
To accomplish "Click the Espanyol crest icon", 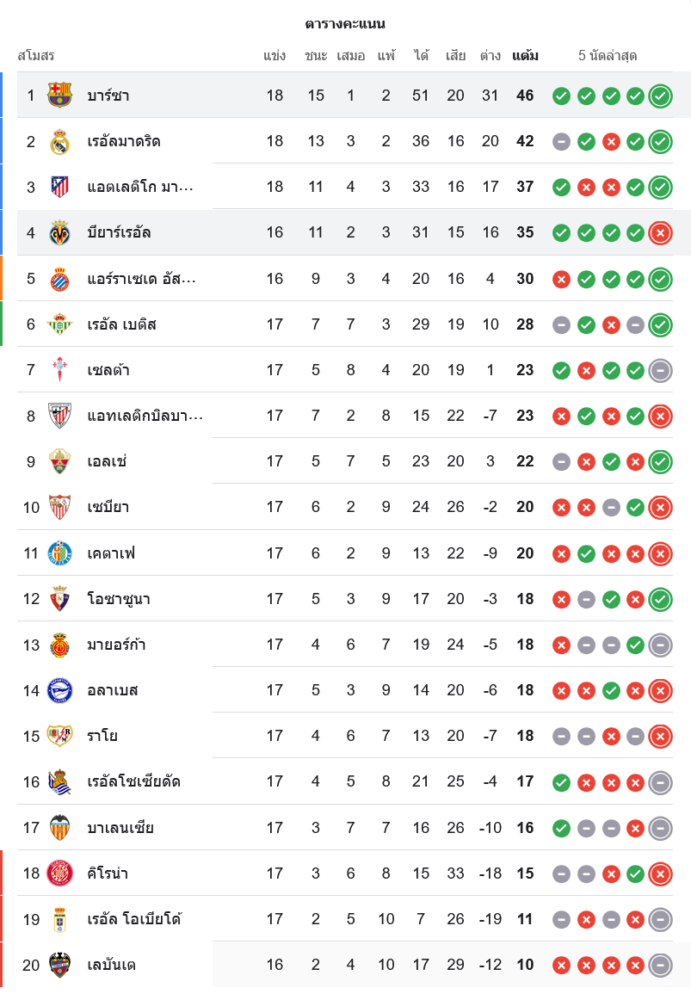I will pos(60,279).
